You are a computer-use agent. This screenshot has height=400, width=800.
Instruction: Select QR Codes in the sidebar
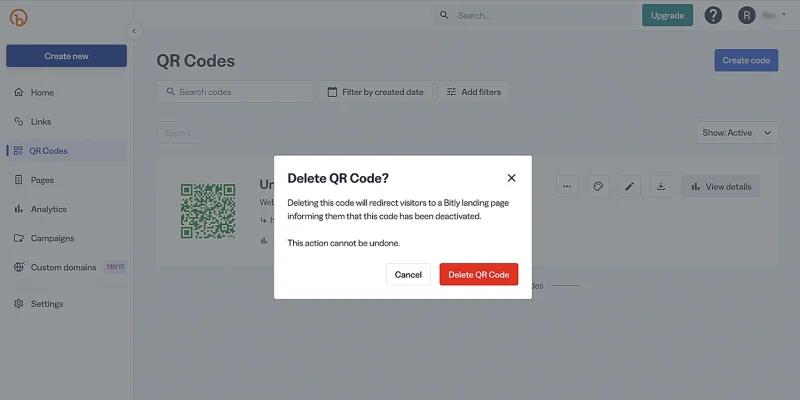66,151
